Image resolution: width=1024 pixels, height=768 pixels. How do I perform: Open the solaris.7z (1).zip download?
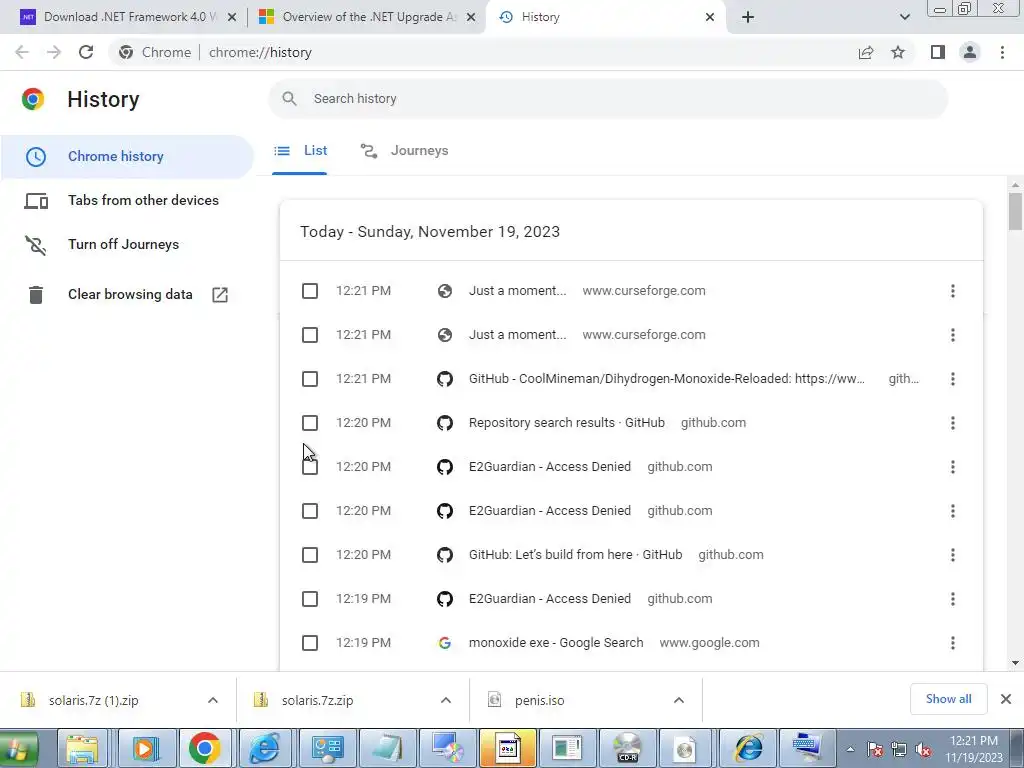[93, 700]
